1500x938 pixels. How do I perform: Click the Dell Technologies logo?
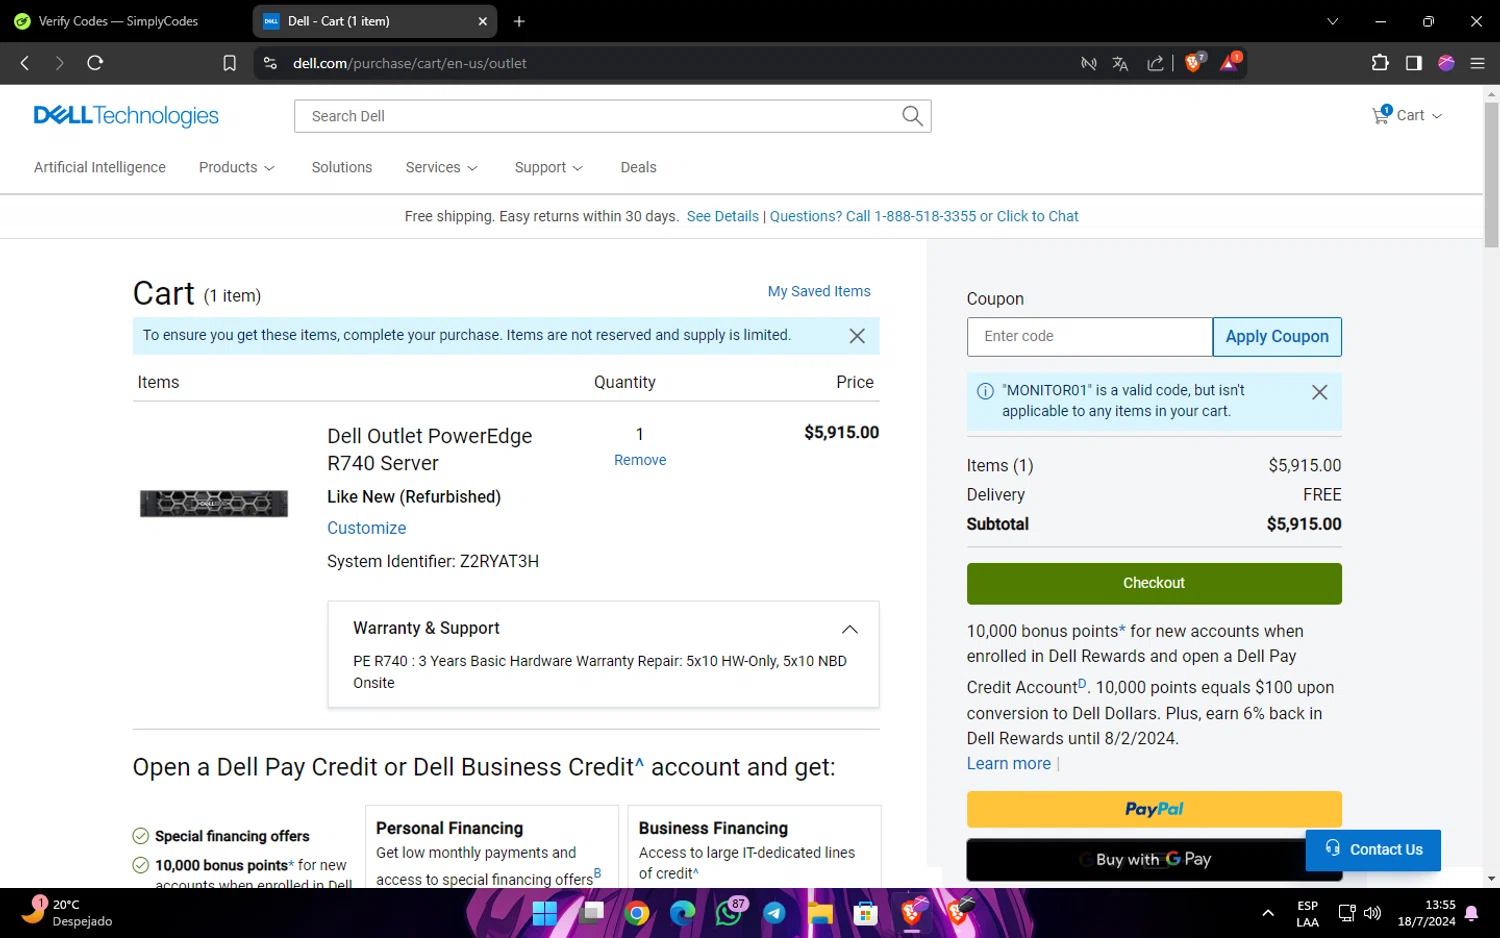(126, 116)
